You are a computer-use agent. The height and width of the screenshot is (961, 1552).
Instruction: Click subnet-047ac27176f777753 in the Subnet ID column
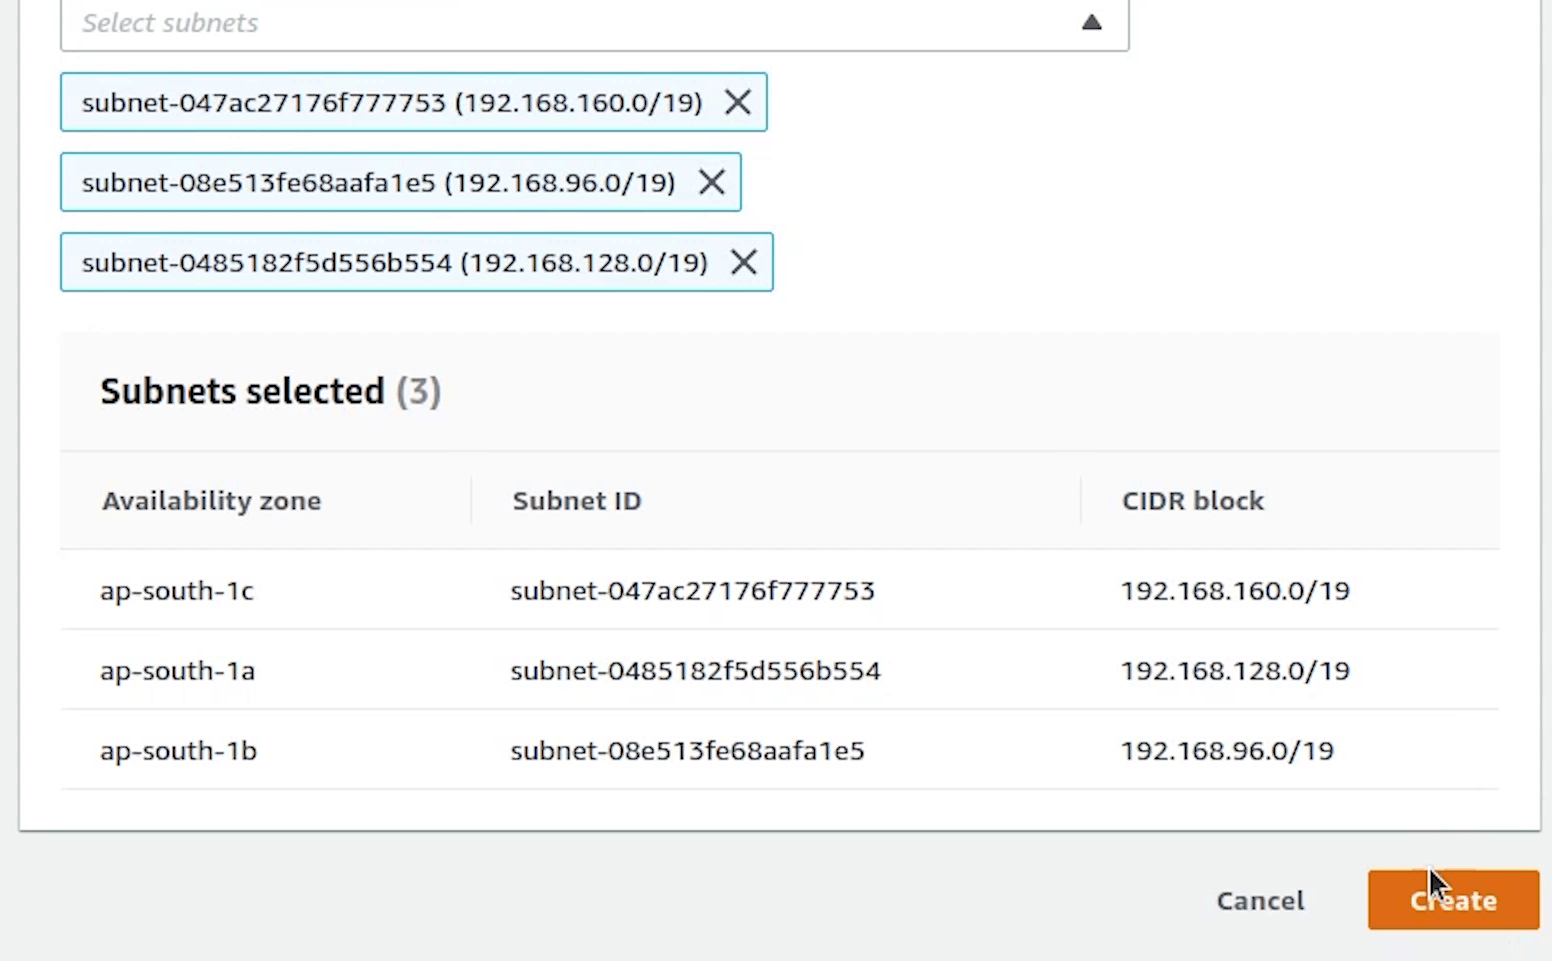coord(692,590)
